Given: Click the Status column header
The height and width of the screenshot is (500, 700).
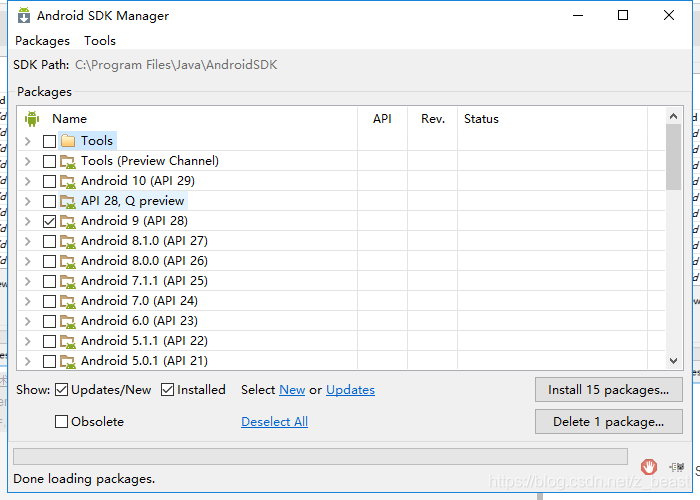Looking at the screenshot, I should pos(552,119).
